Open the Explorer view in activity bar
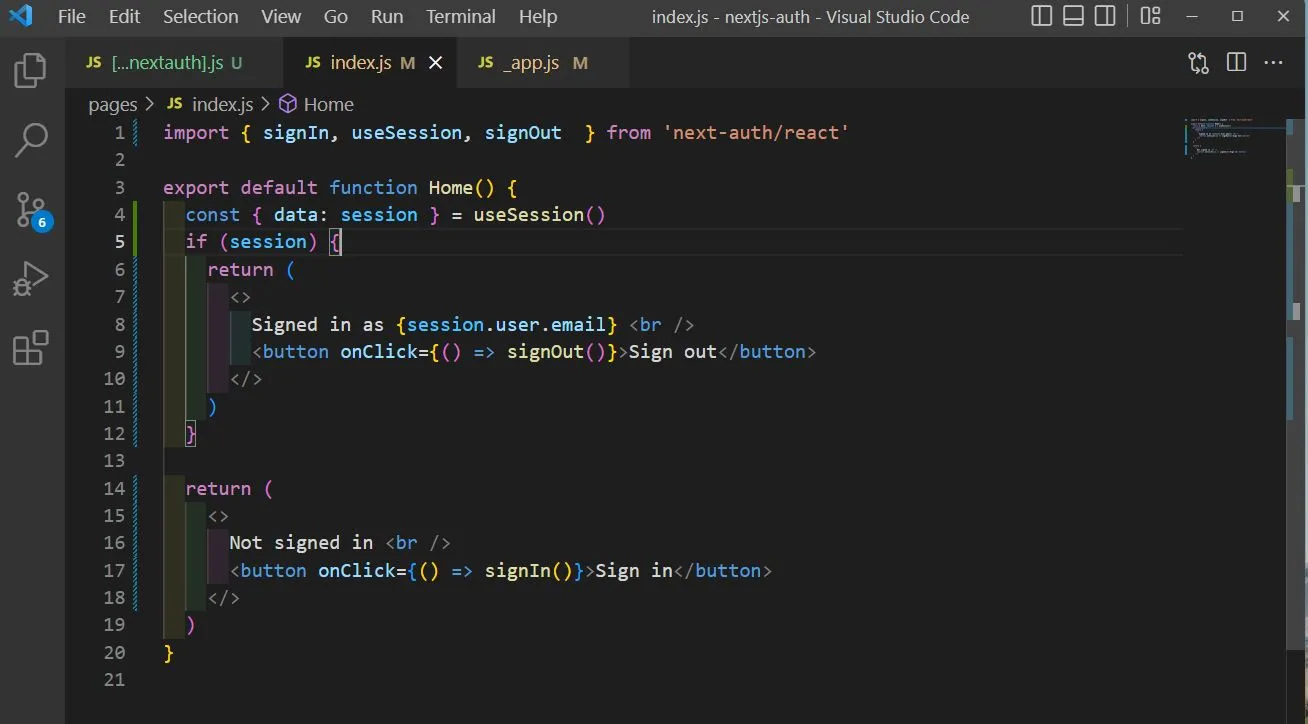 click(x=31, y=70)
